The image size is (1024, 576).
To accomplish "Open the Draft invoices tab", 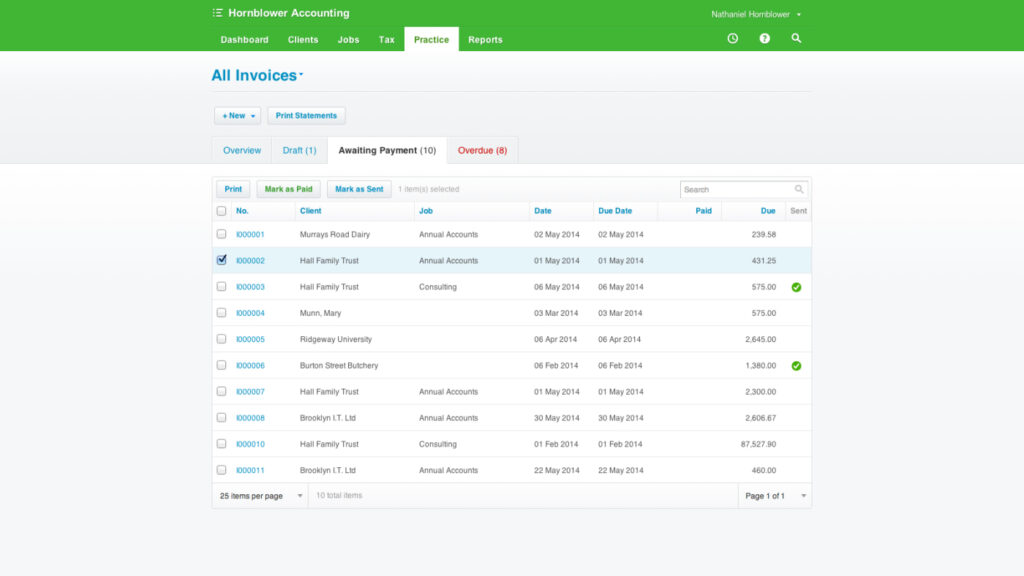I will (299, 149).
